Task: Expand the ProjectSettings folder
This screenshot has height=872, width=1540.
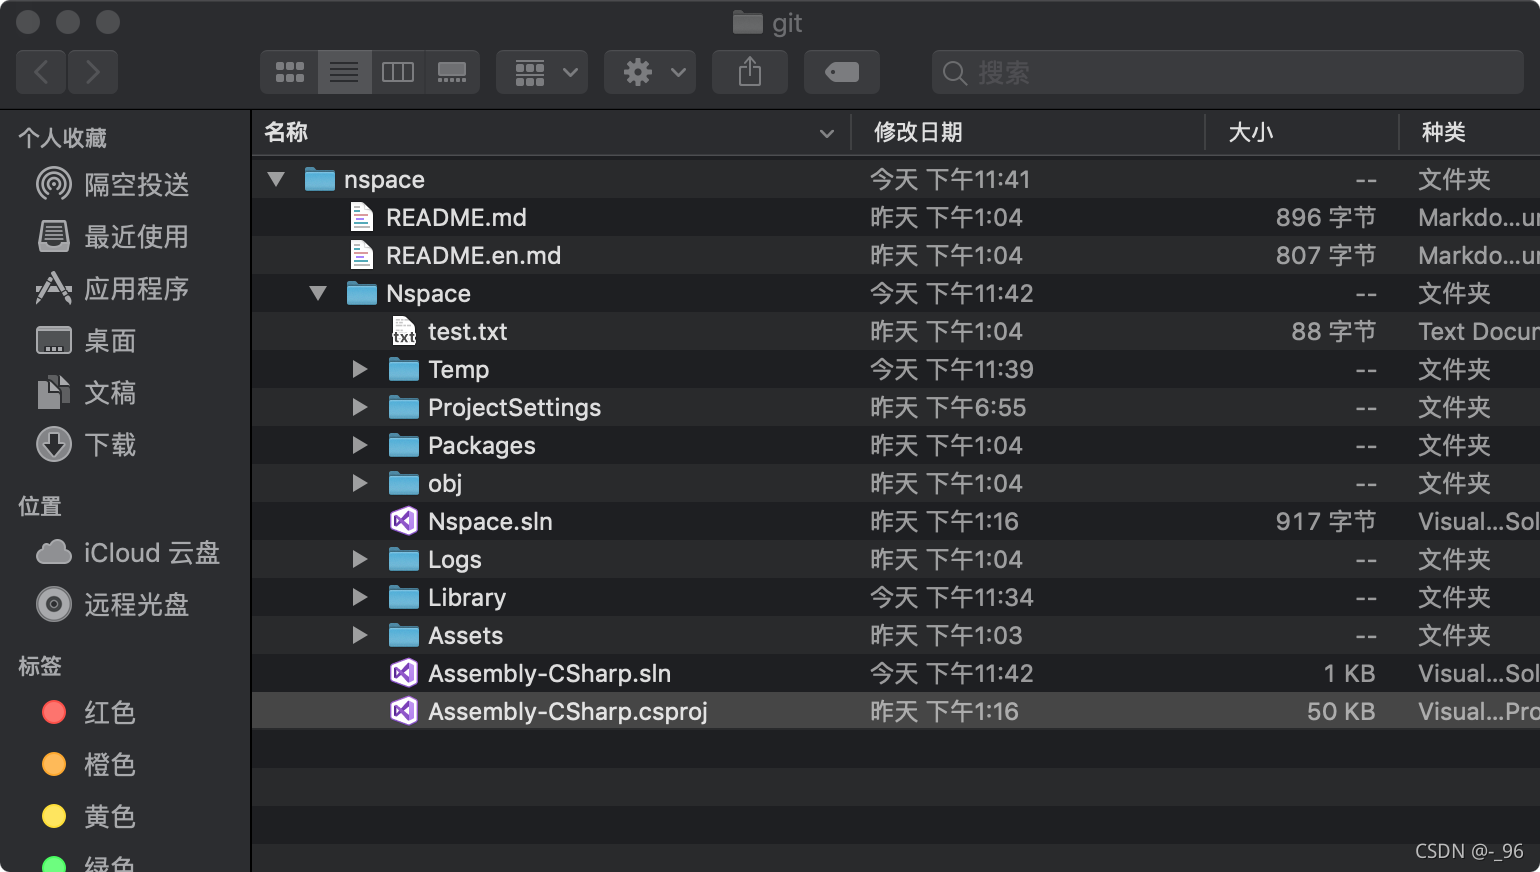Action: [x=360, y=408]
